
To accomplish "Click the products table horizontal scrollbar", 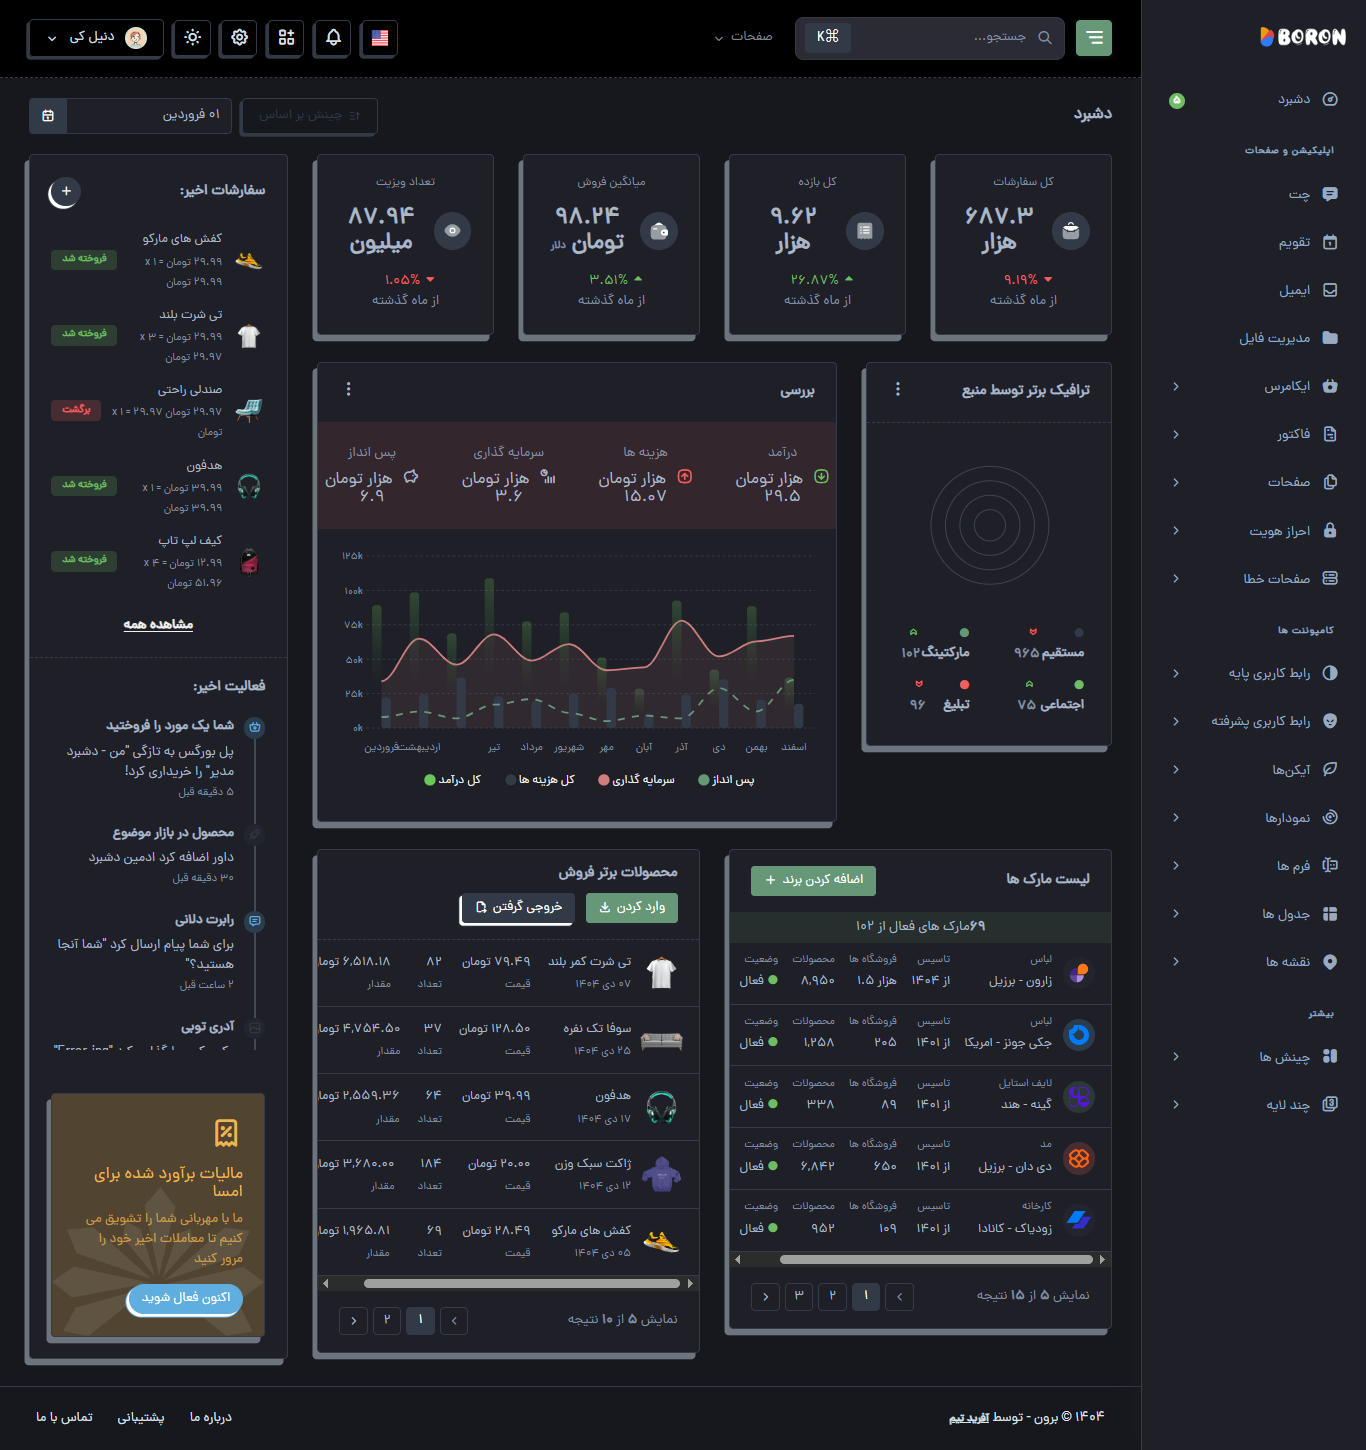I will (x=522, y=1283).
